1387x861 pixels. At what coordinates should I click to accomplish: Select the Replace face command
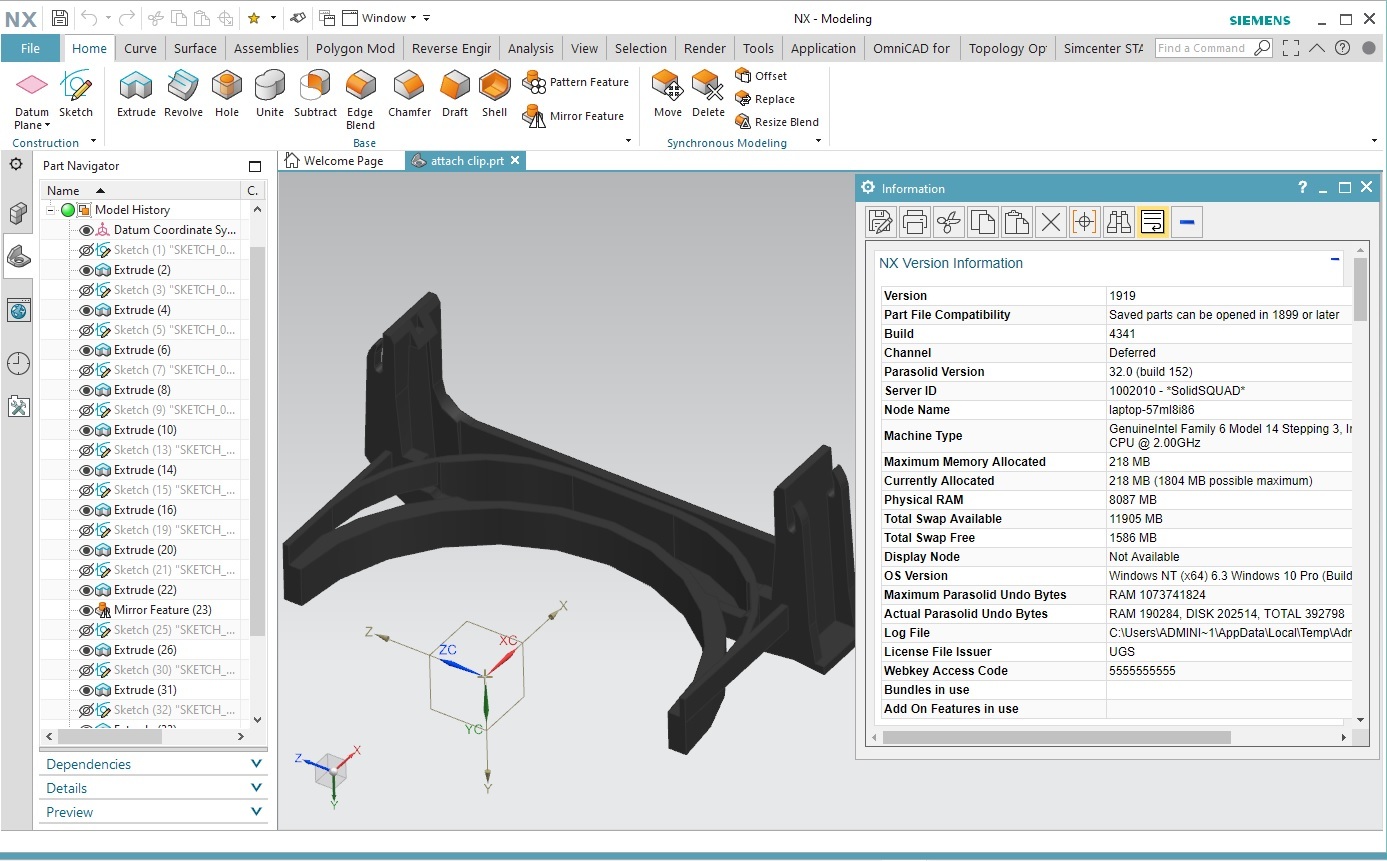[x=765, y=99]
